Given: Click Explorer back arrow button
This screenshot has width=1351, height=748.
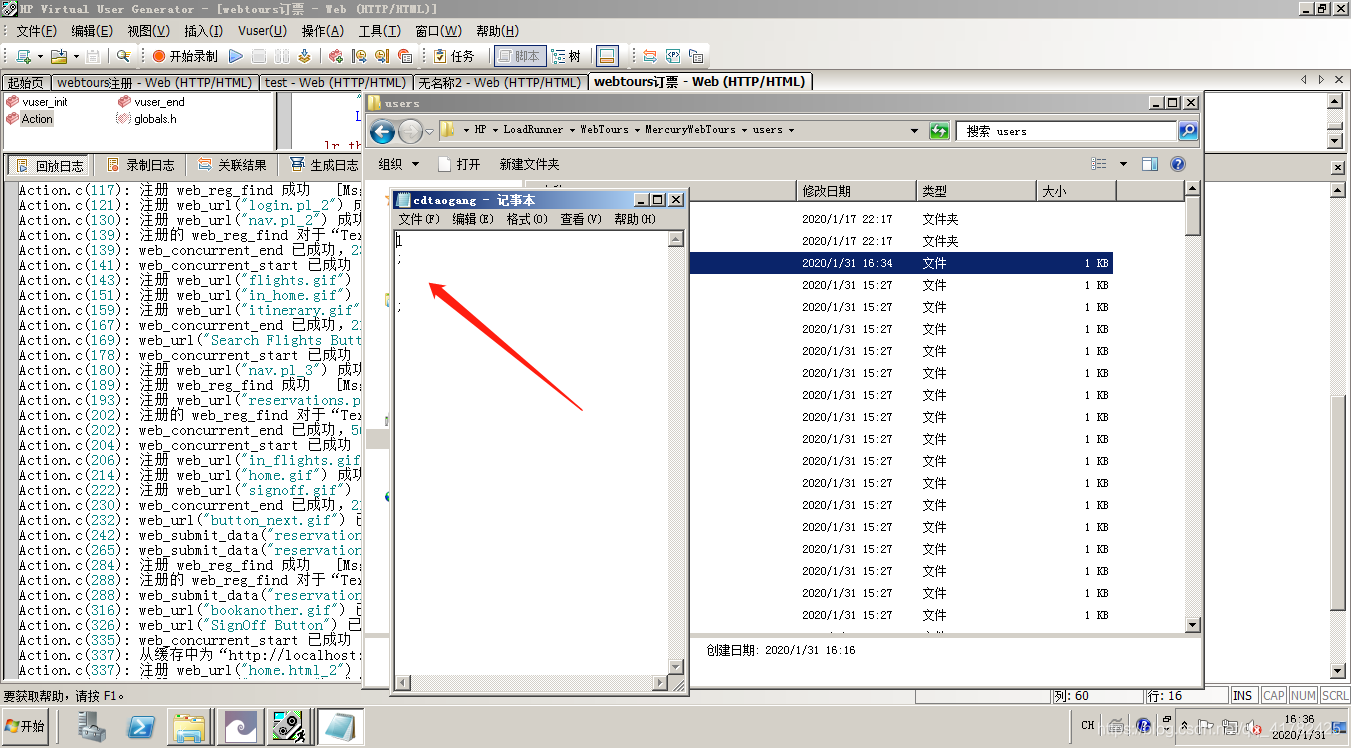Looking at the screenshot, I should (382, 131).
